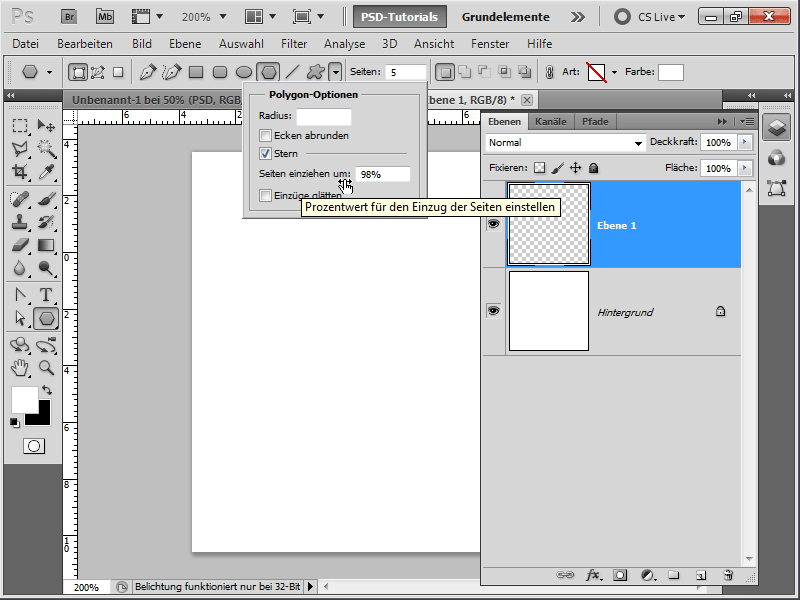Toggle lock all in Fixieren
Viewport: 800px width, 600px height.
coord(593,168)
